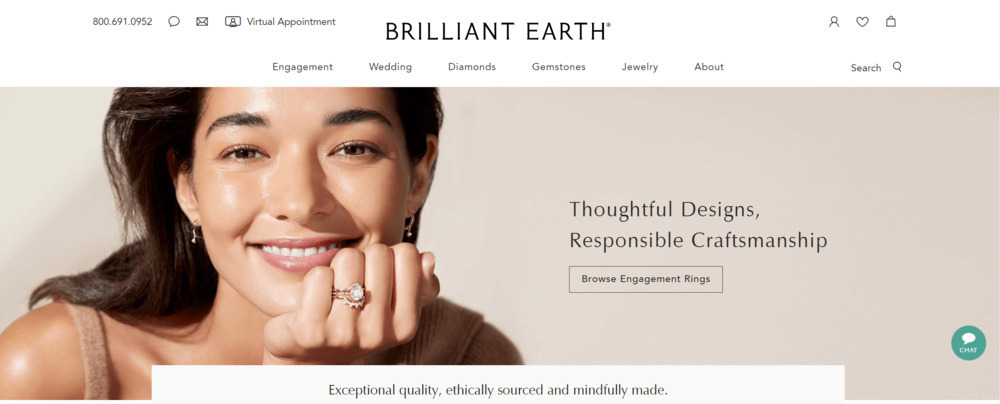Click the Brilliant Earth logo
Screen dimensions: 1000x404
point(497,31)
